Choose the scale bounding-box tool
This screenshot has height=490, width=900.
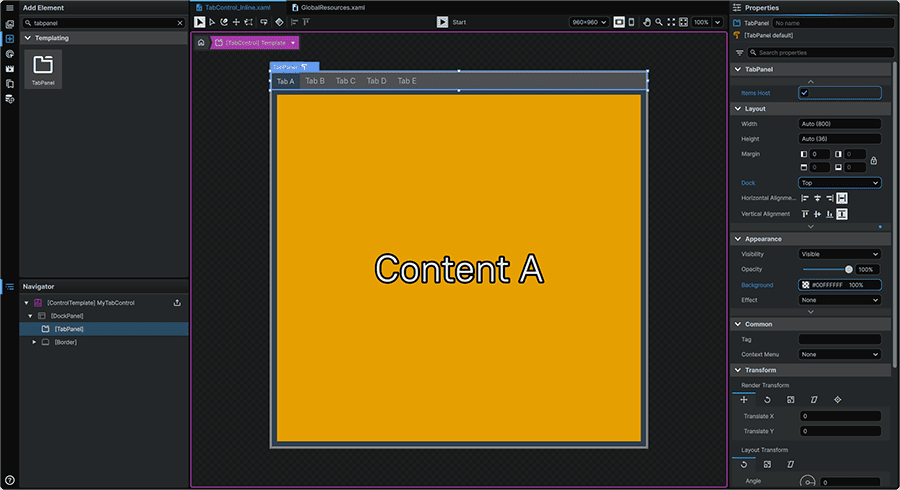click(249, 22)
